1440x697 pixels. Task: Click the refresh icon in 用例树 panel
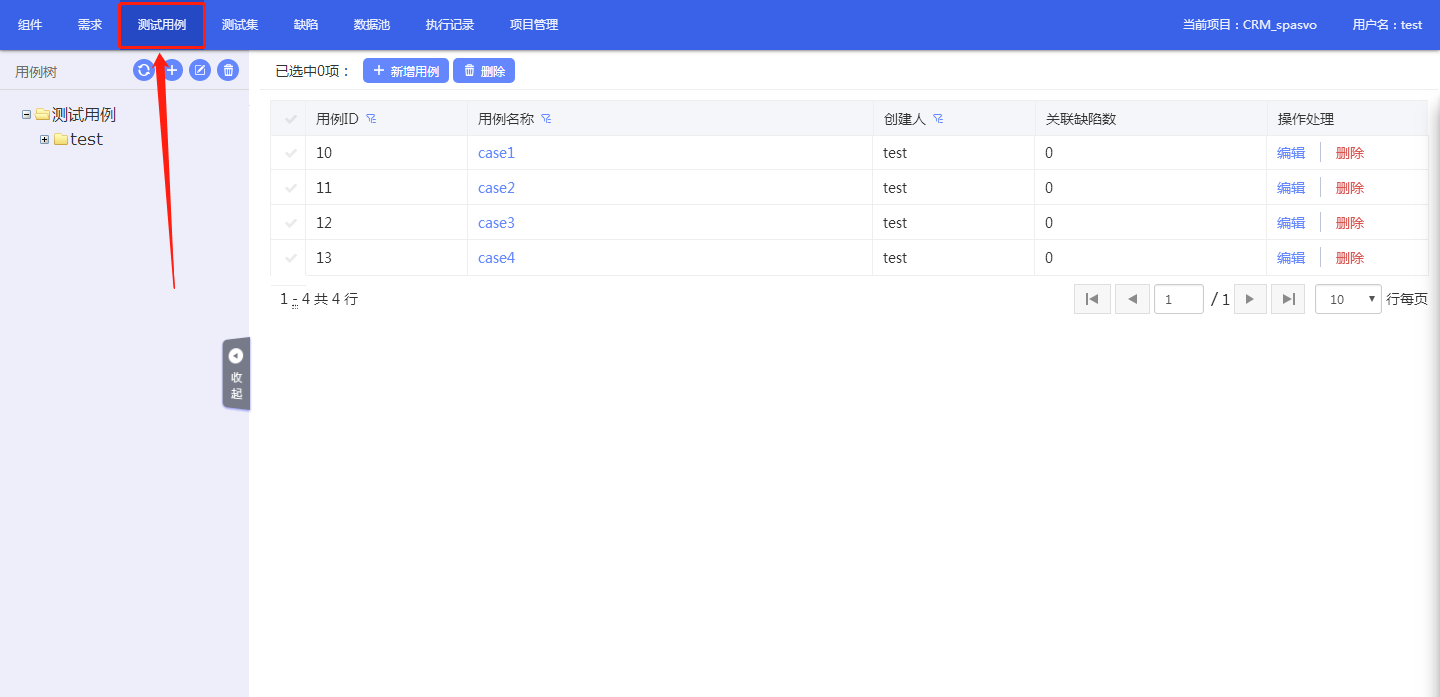[144, 70]
